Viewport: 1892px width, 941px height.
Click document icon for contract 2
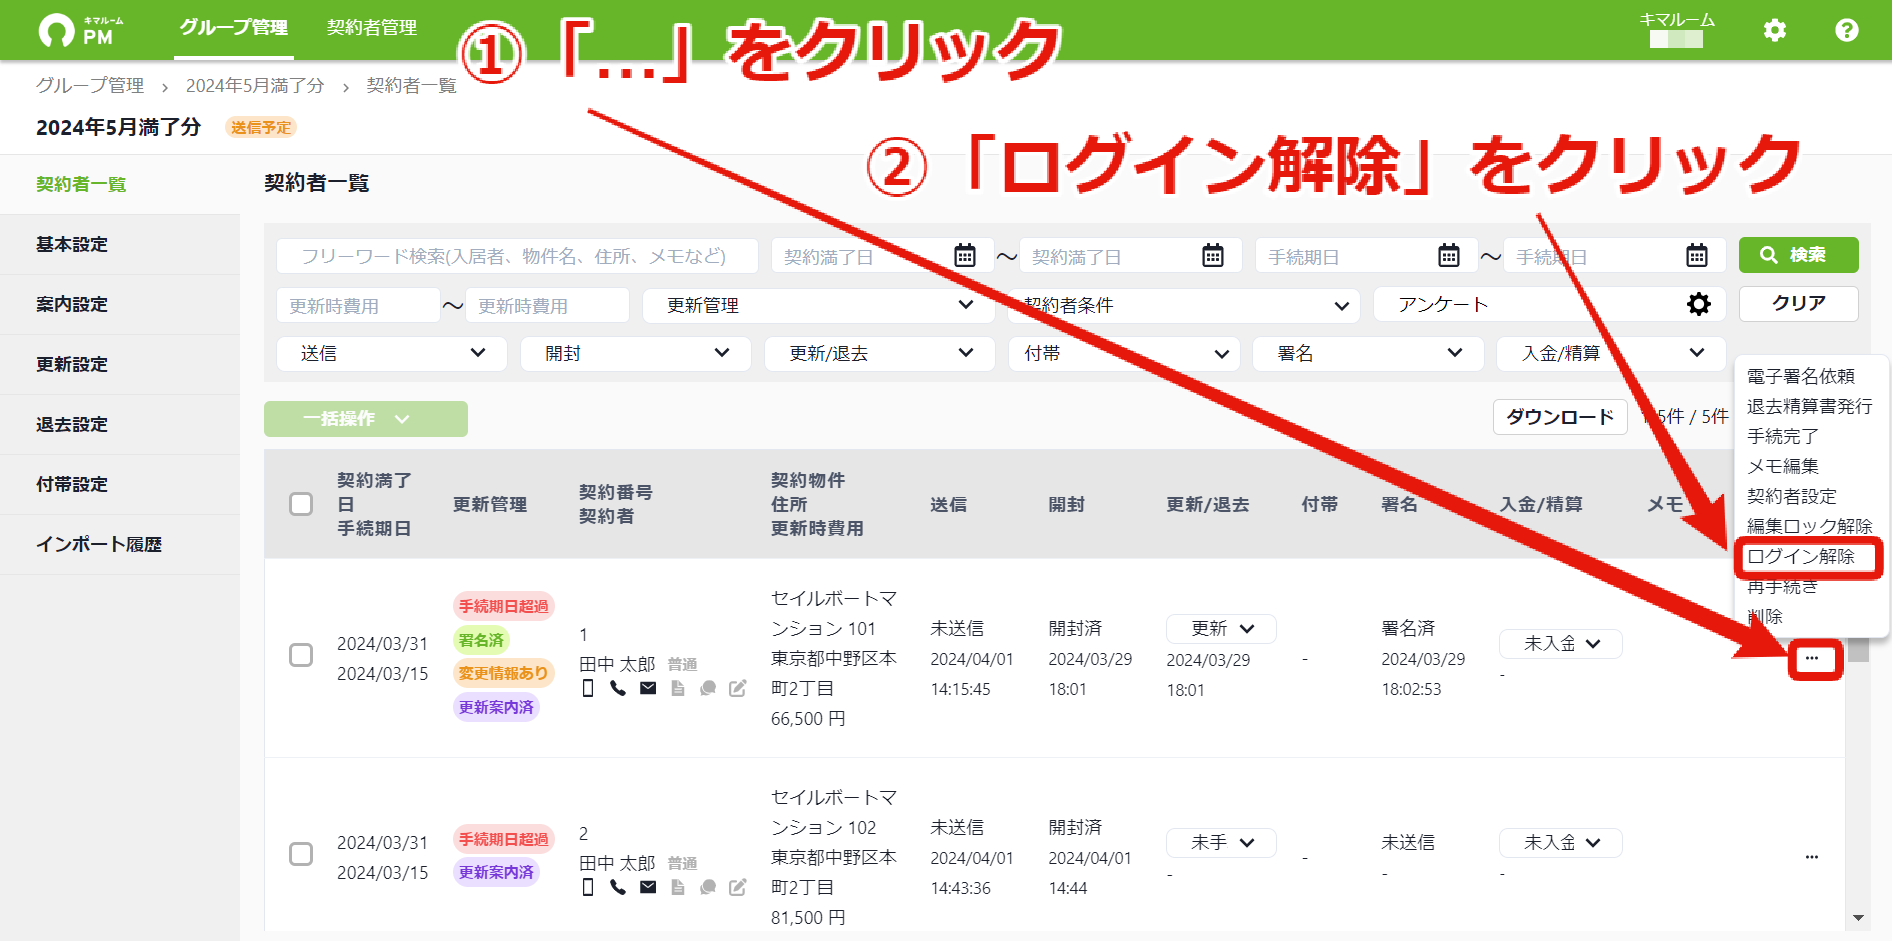(x=678, y=887)
